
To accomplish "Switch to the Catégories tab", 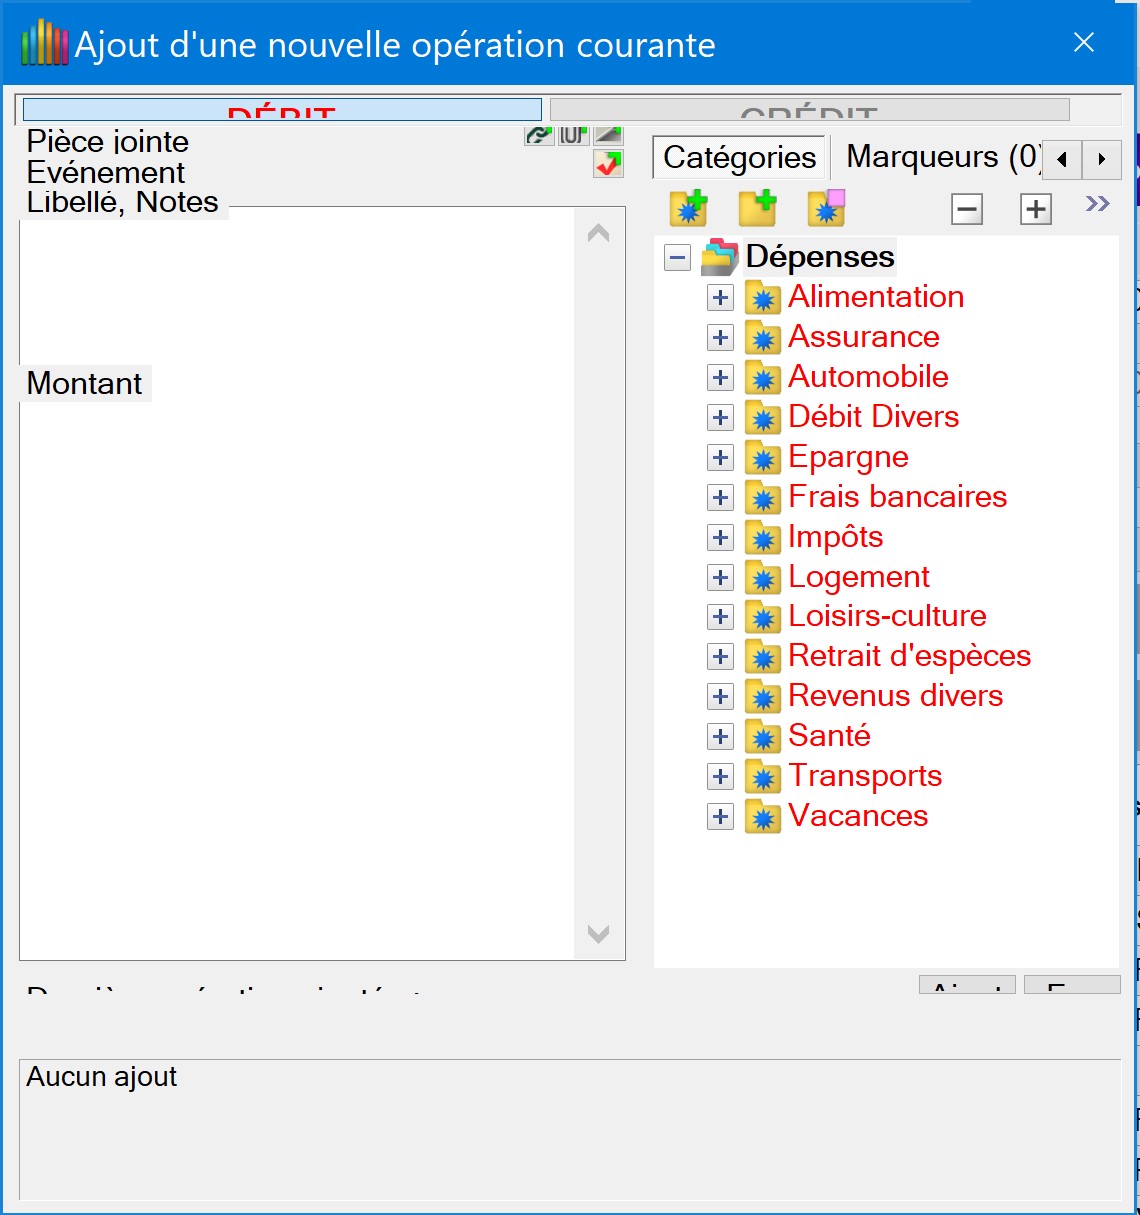I will click(x=739, y=158).
